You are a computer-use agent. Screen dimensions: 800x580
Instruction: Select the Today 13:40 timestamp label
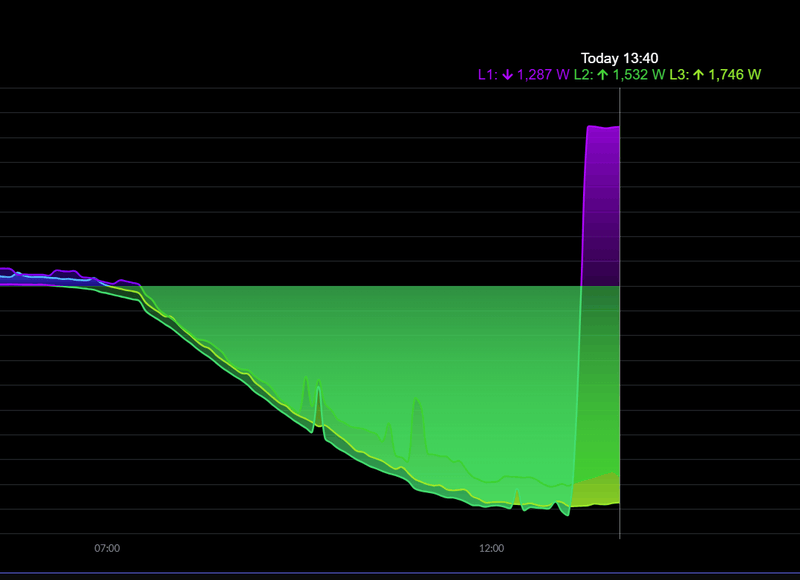(x=619, y=58)
